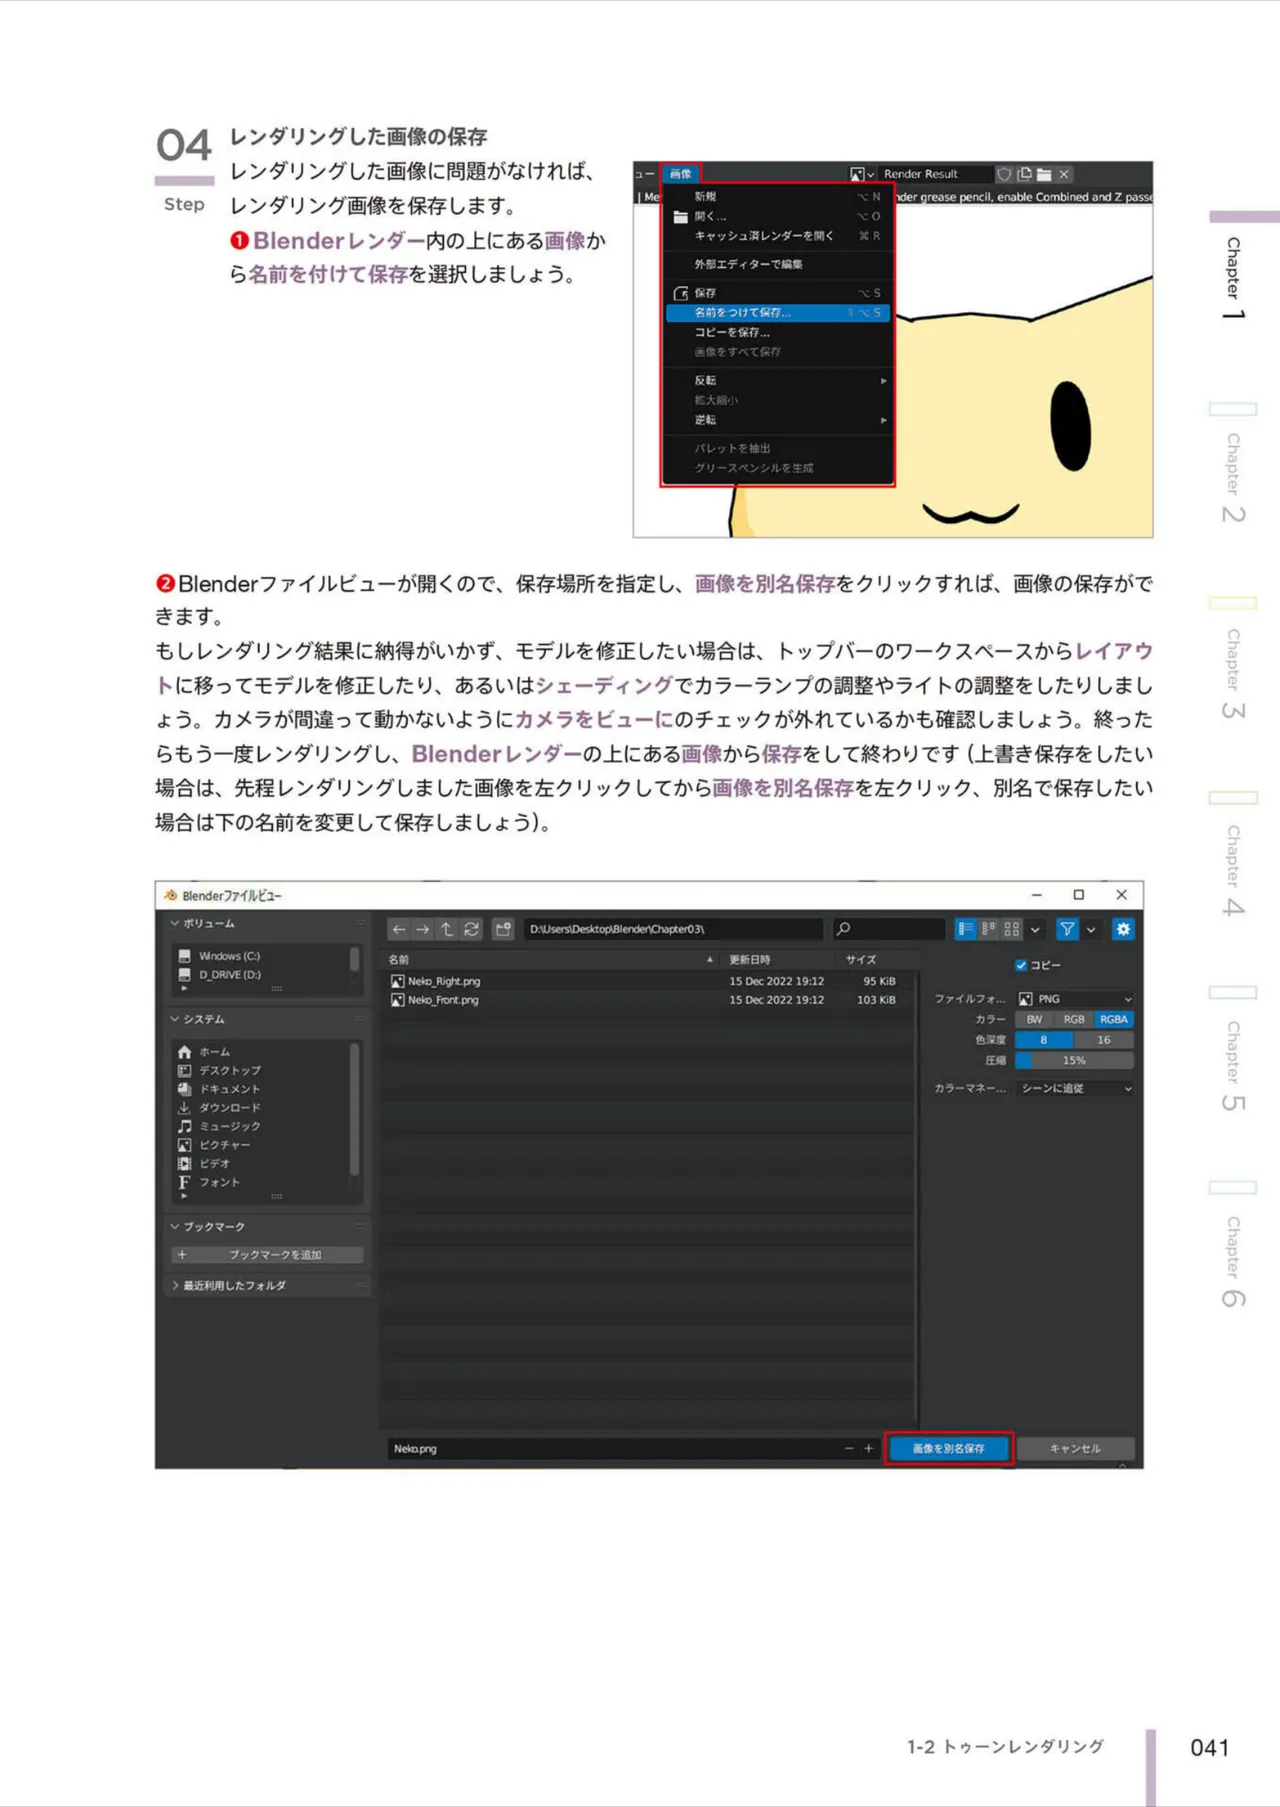This screenshot has width=1280, height=1807.
Task: Choose コピーを保存... menu item
Action: tap(777, 332)
